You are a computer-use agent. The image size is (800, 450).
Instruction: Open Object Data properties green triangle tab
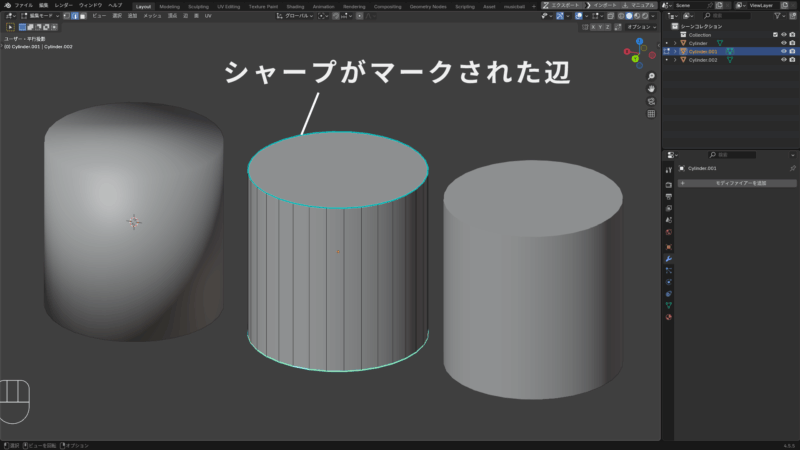(668, 305)
